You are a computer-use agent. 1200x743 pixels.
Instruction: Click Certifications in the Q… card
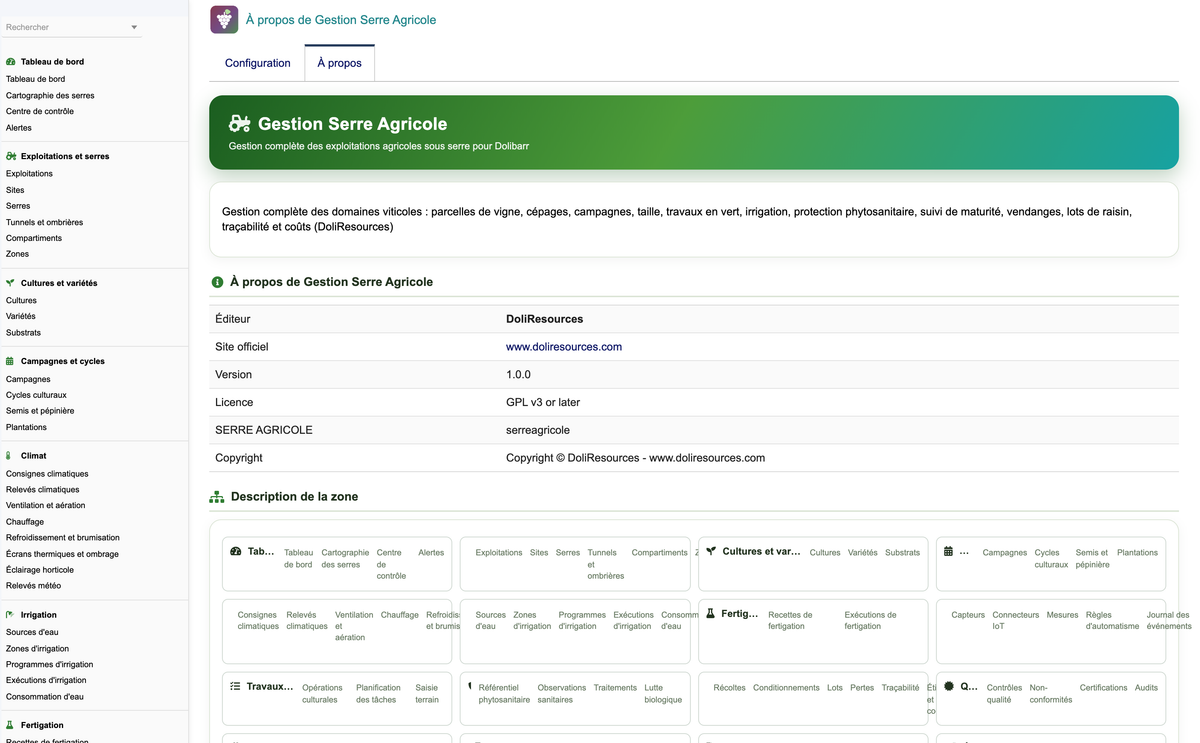point(1103,688)
